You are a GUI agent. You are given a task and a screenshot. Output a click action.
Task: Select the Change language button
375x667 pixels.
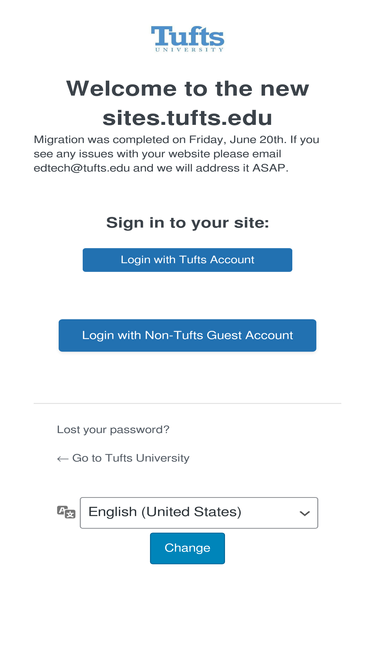(188, 548)
